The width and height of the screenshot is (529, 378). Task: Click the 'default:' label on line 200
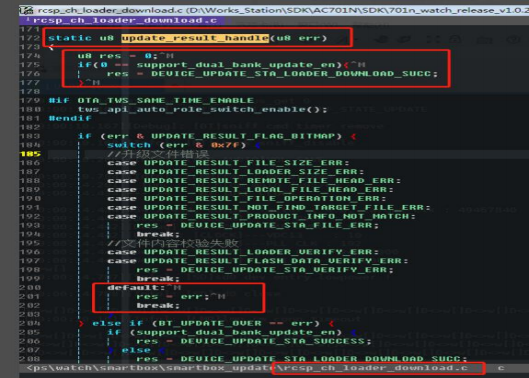pyautogui.click(x=136, y=288)
